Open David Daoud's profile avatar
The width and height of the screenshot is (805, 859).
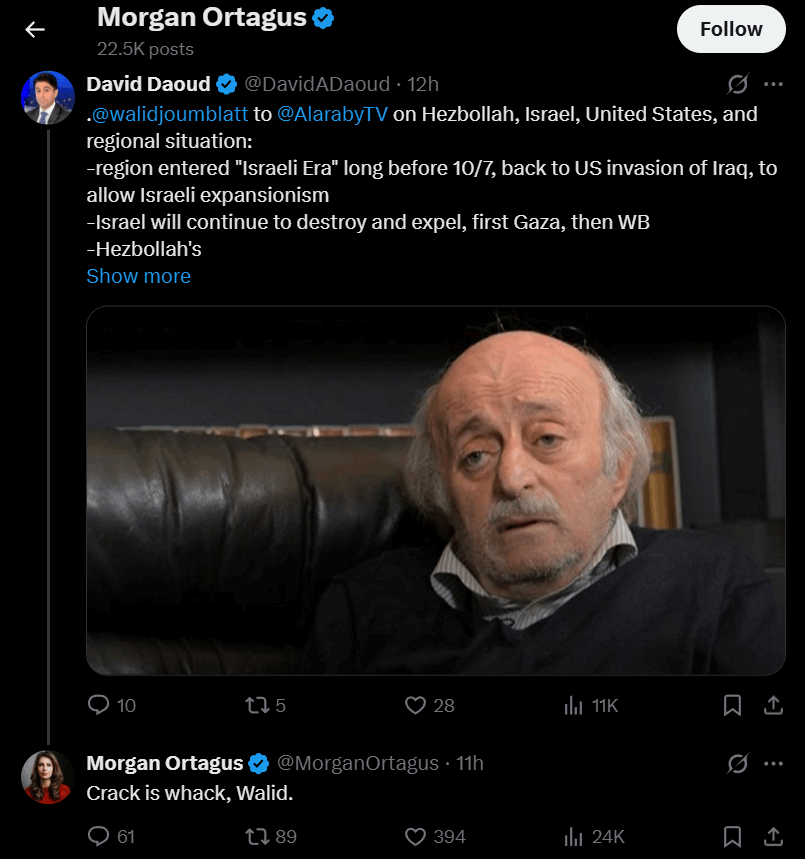[x=47, y=97]
